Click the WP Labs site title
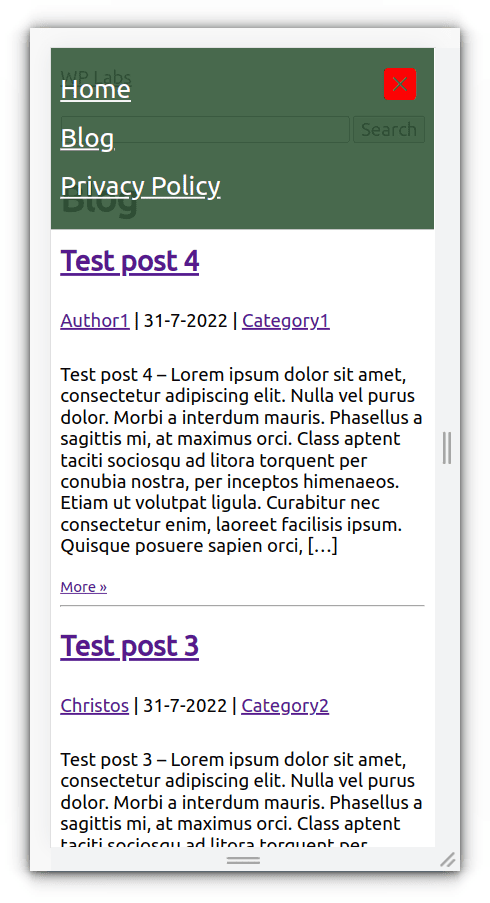 96,77
